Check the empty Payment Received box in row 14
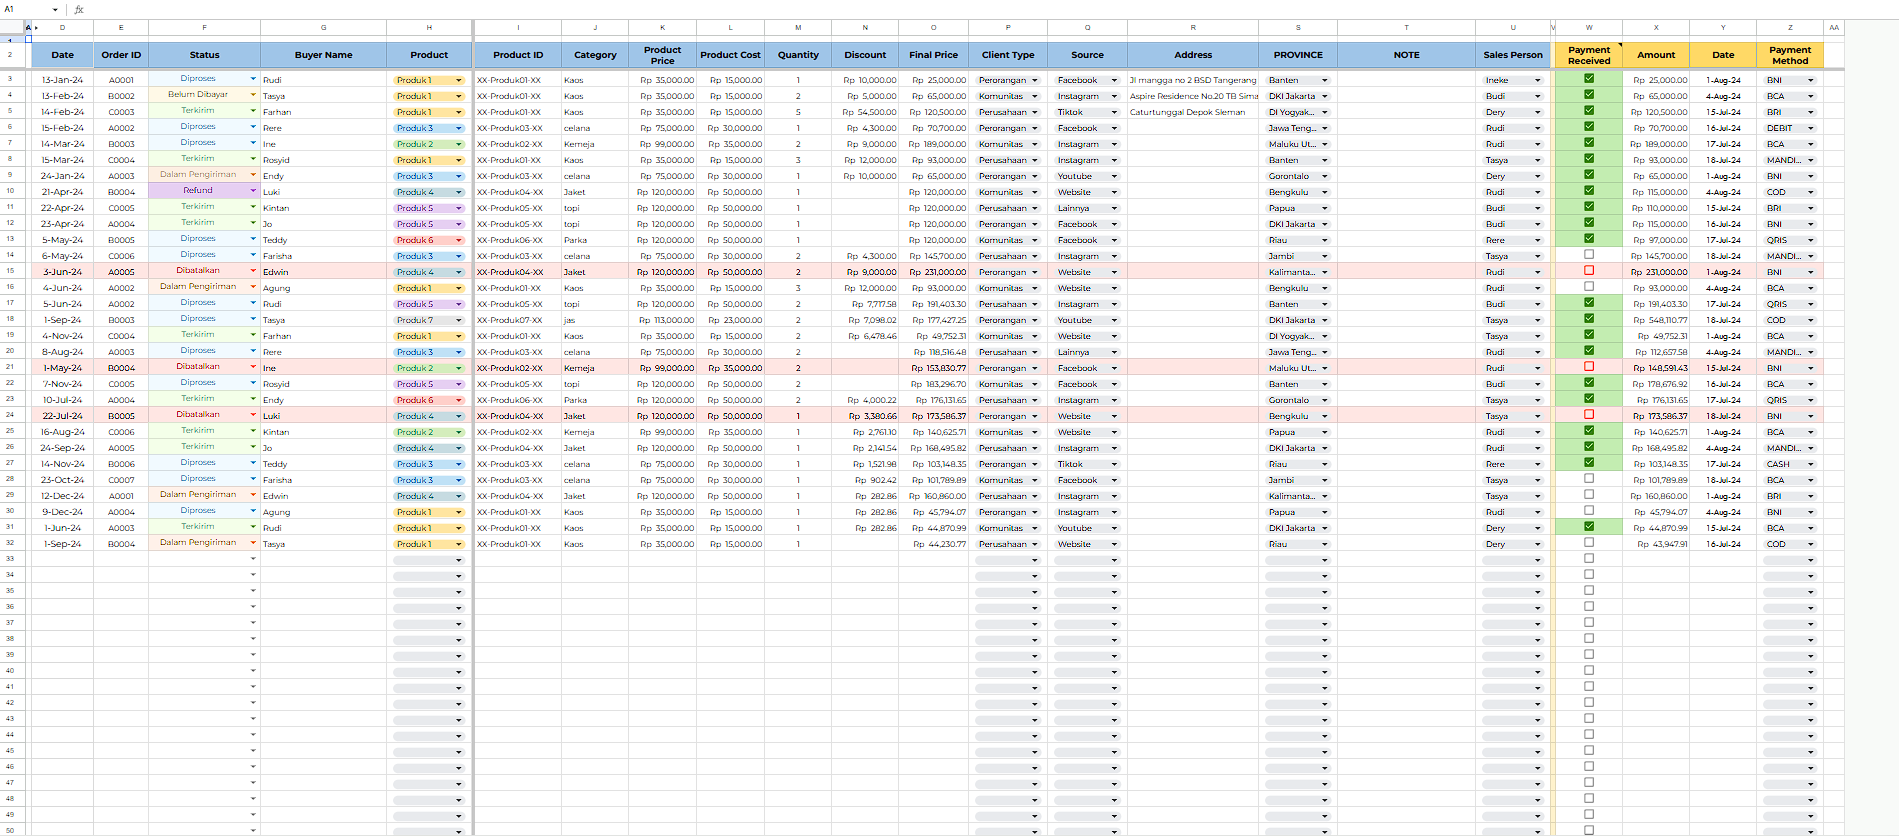This screenshot has height=836, width=1899. coord(1588,255)
